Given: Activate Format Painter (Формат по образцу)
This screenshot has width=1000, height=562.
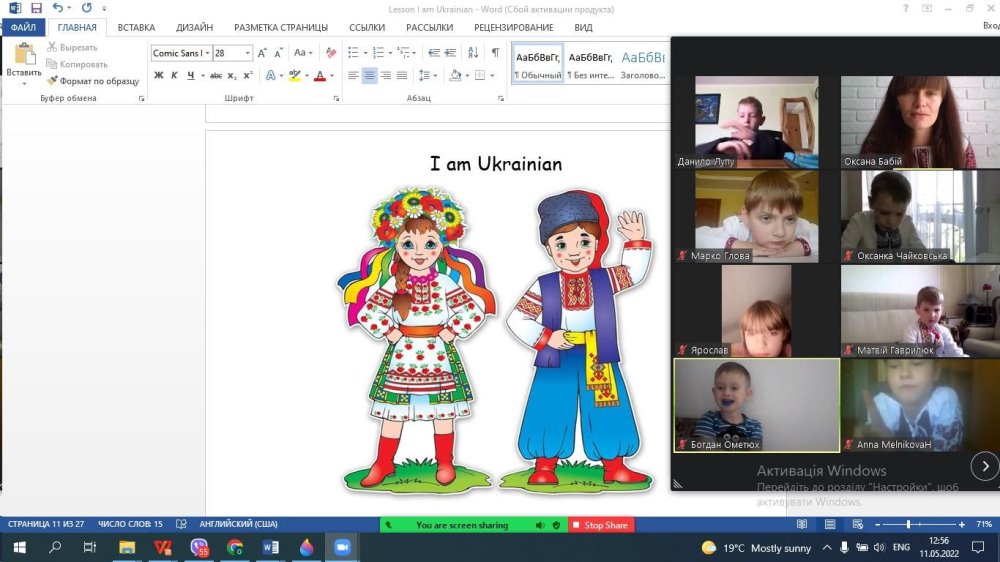Looking at the screenshot, I should pos(93,81).
